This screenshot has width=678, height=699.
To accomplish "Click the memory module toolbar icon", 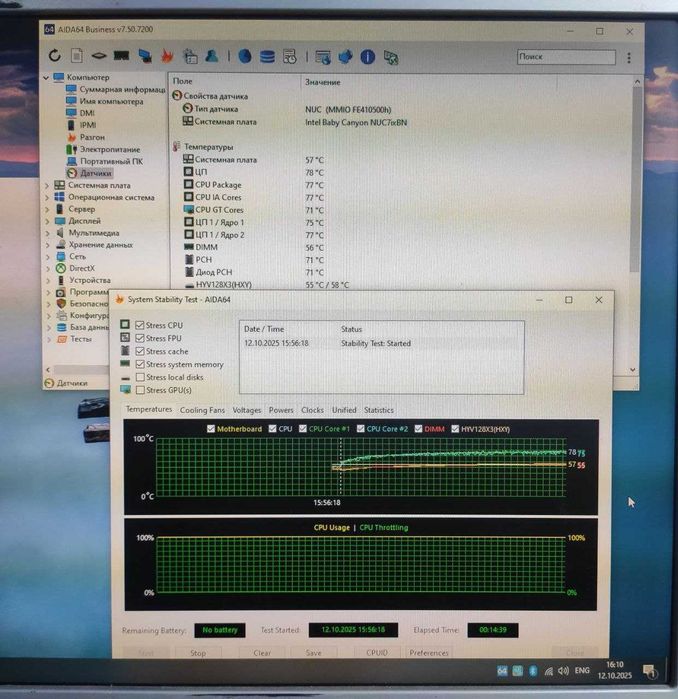I will tap(121, 56).
